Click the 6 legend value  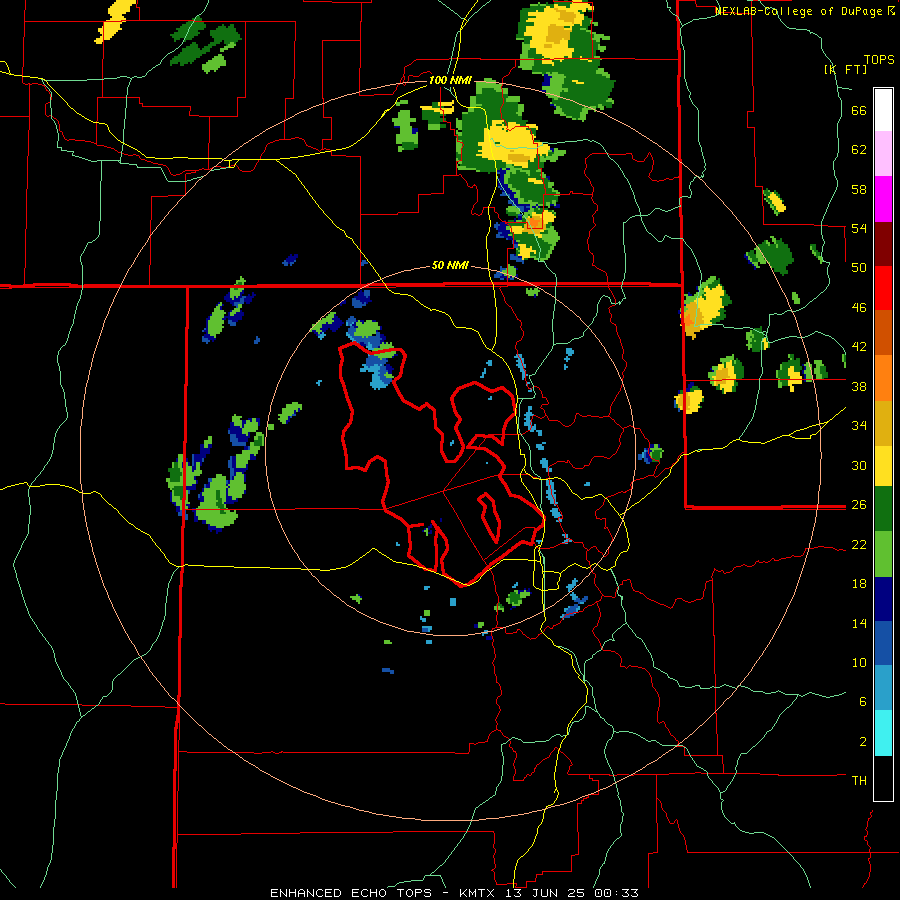[863, 702]
